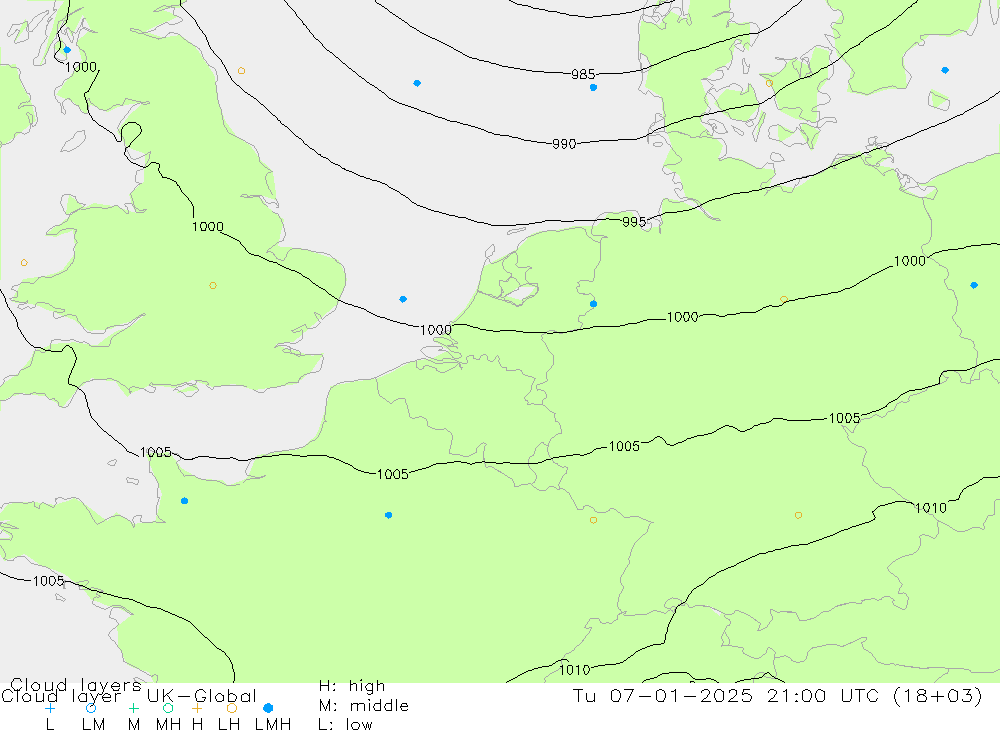Click the blue plus L legend symbol
Image resolution: width=1000 pixels, height=733 pixels.
(x=50, y=708)
